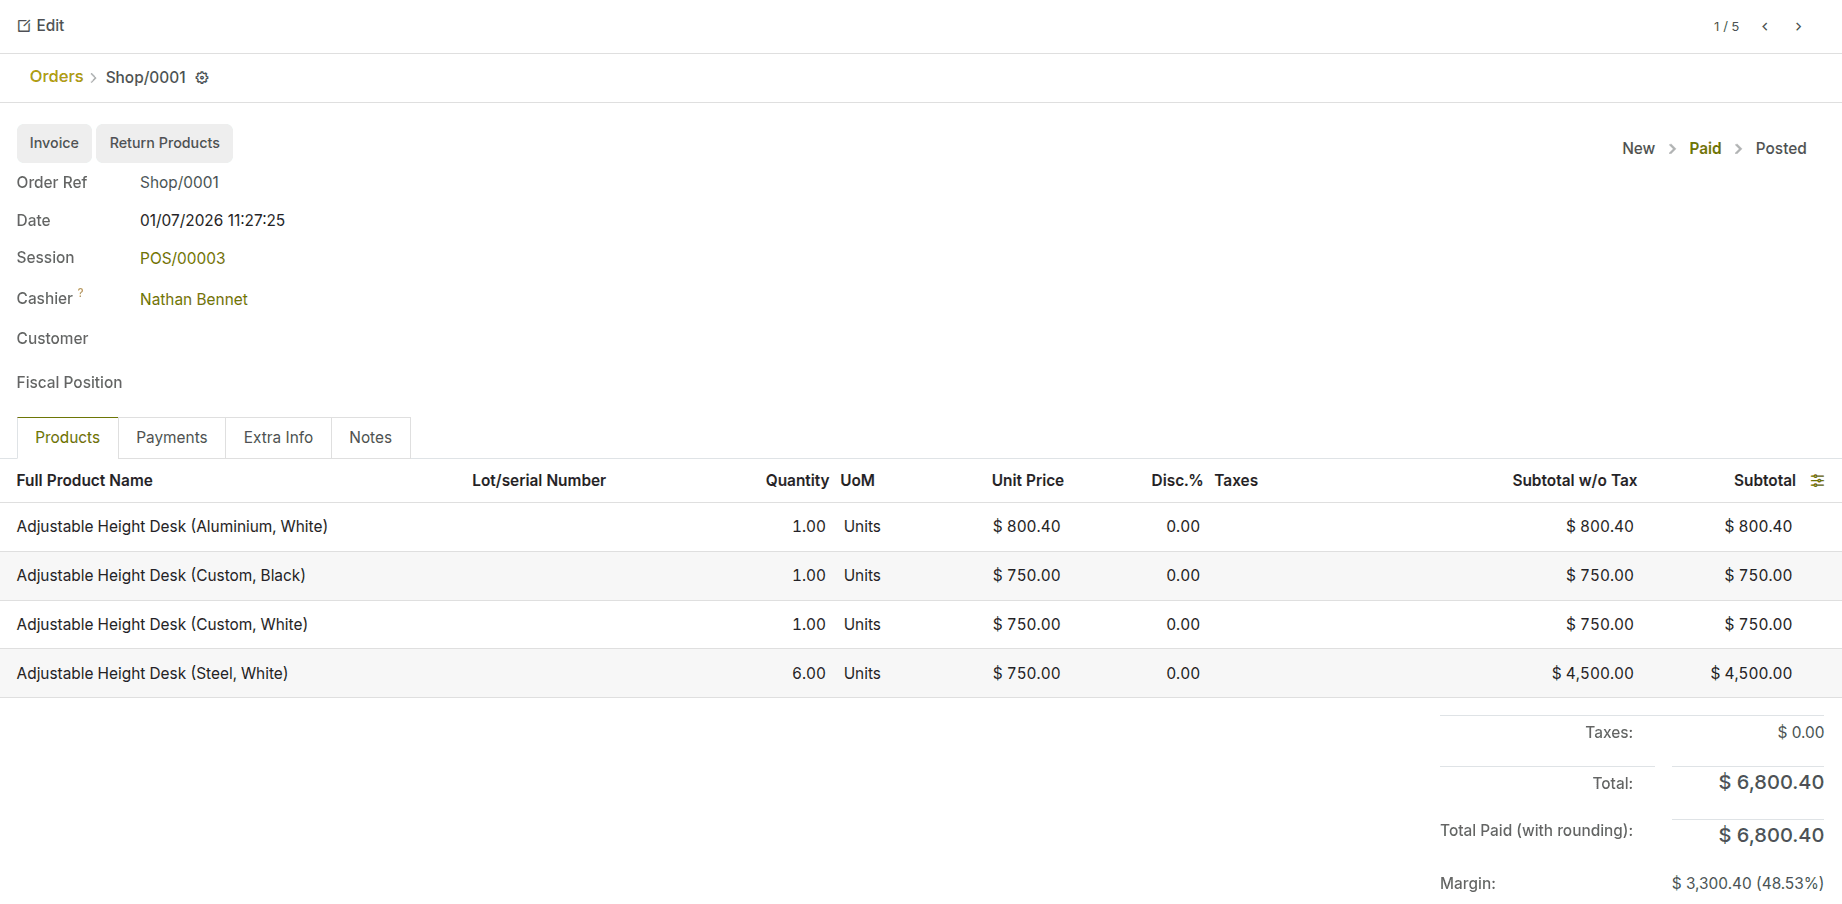1842x904 pixels.
Task: Set the order stage to Posted
Action: click(1781, 147)
